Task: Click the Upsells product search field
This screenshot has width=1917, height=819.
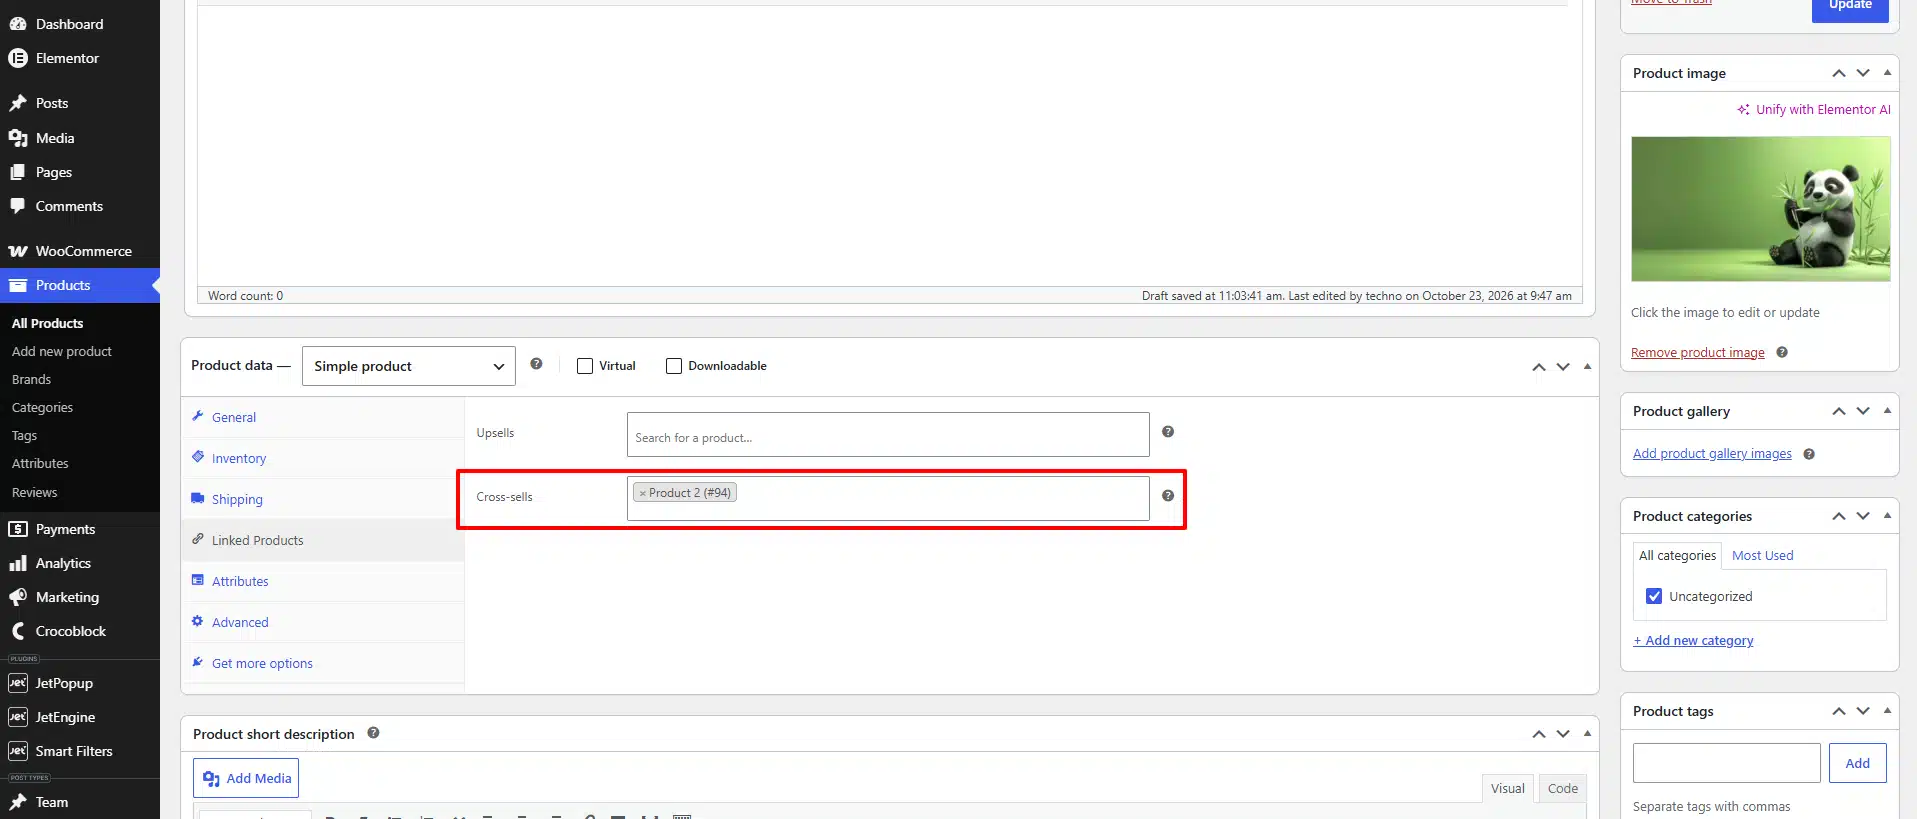Action: [x=888, y=435]
